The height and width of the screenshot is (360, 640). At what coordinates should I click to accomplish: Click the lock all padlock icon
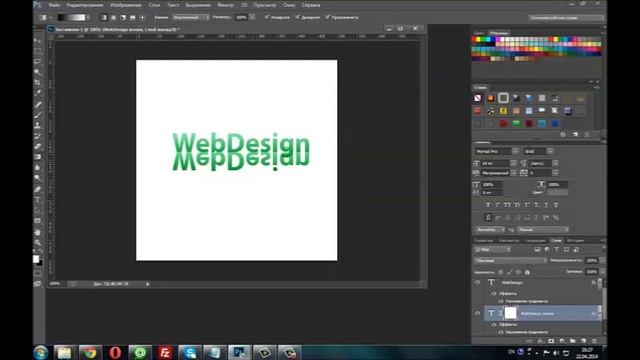pyautogui.click(x=527, y=272)
